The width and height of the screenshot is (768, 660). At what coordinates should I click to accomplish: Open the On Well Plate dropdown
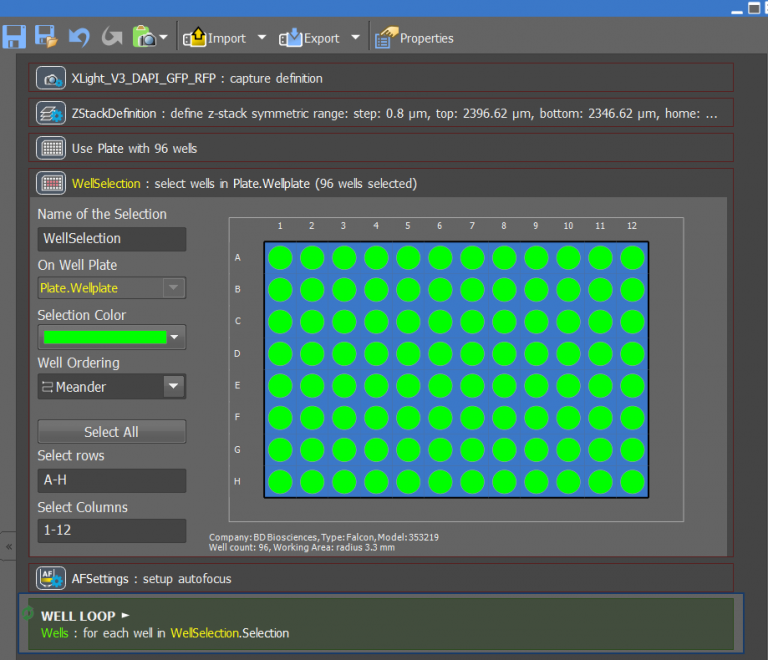pyautogui.click(x=173, y=288)
